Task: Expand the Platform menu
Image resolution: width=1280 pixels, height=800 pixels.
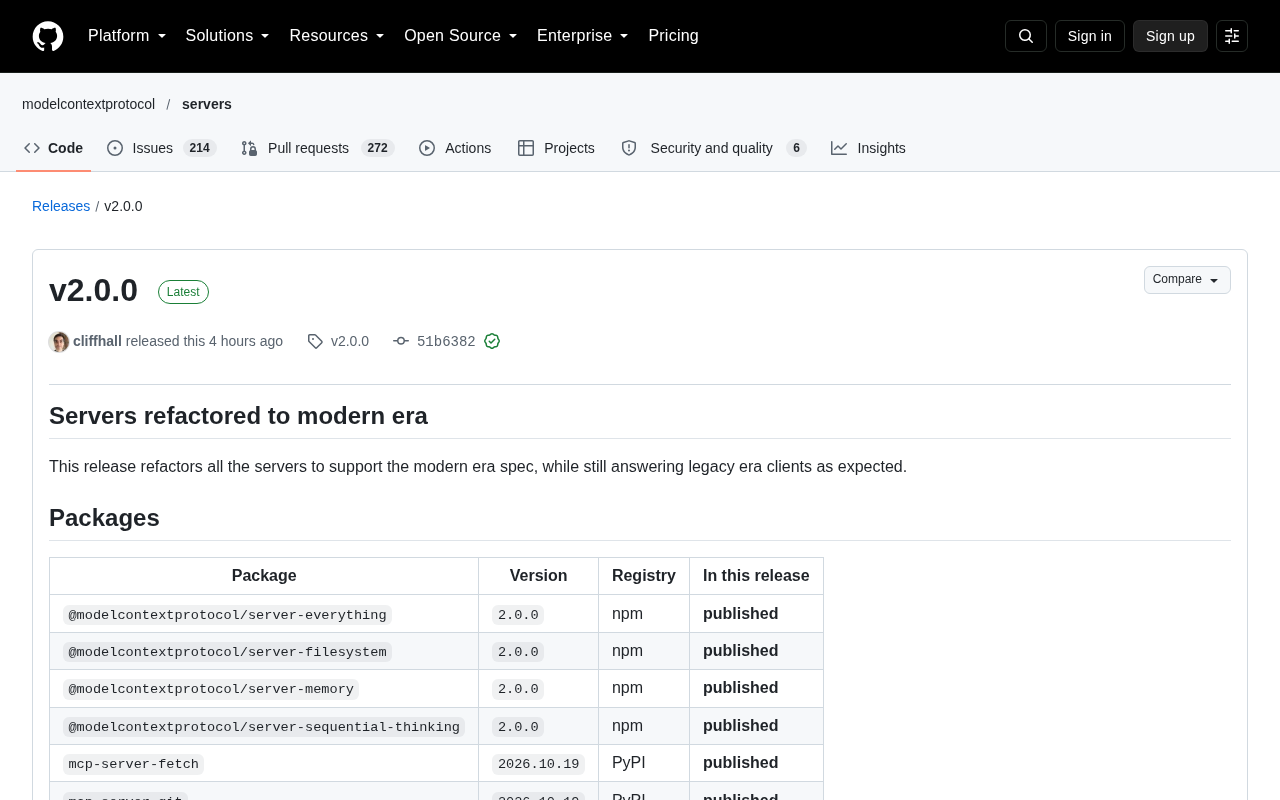Action: [x=127, y=36]
